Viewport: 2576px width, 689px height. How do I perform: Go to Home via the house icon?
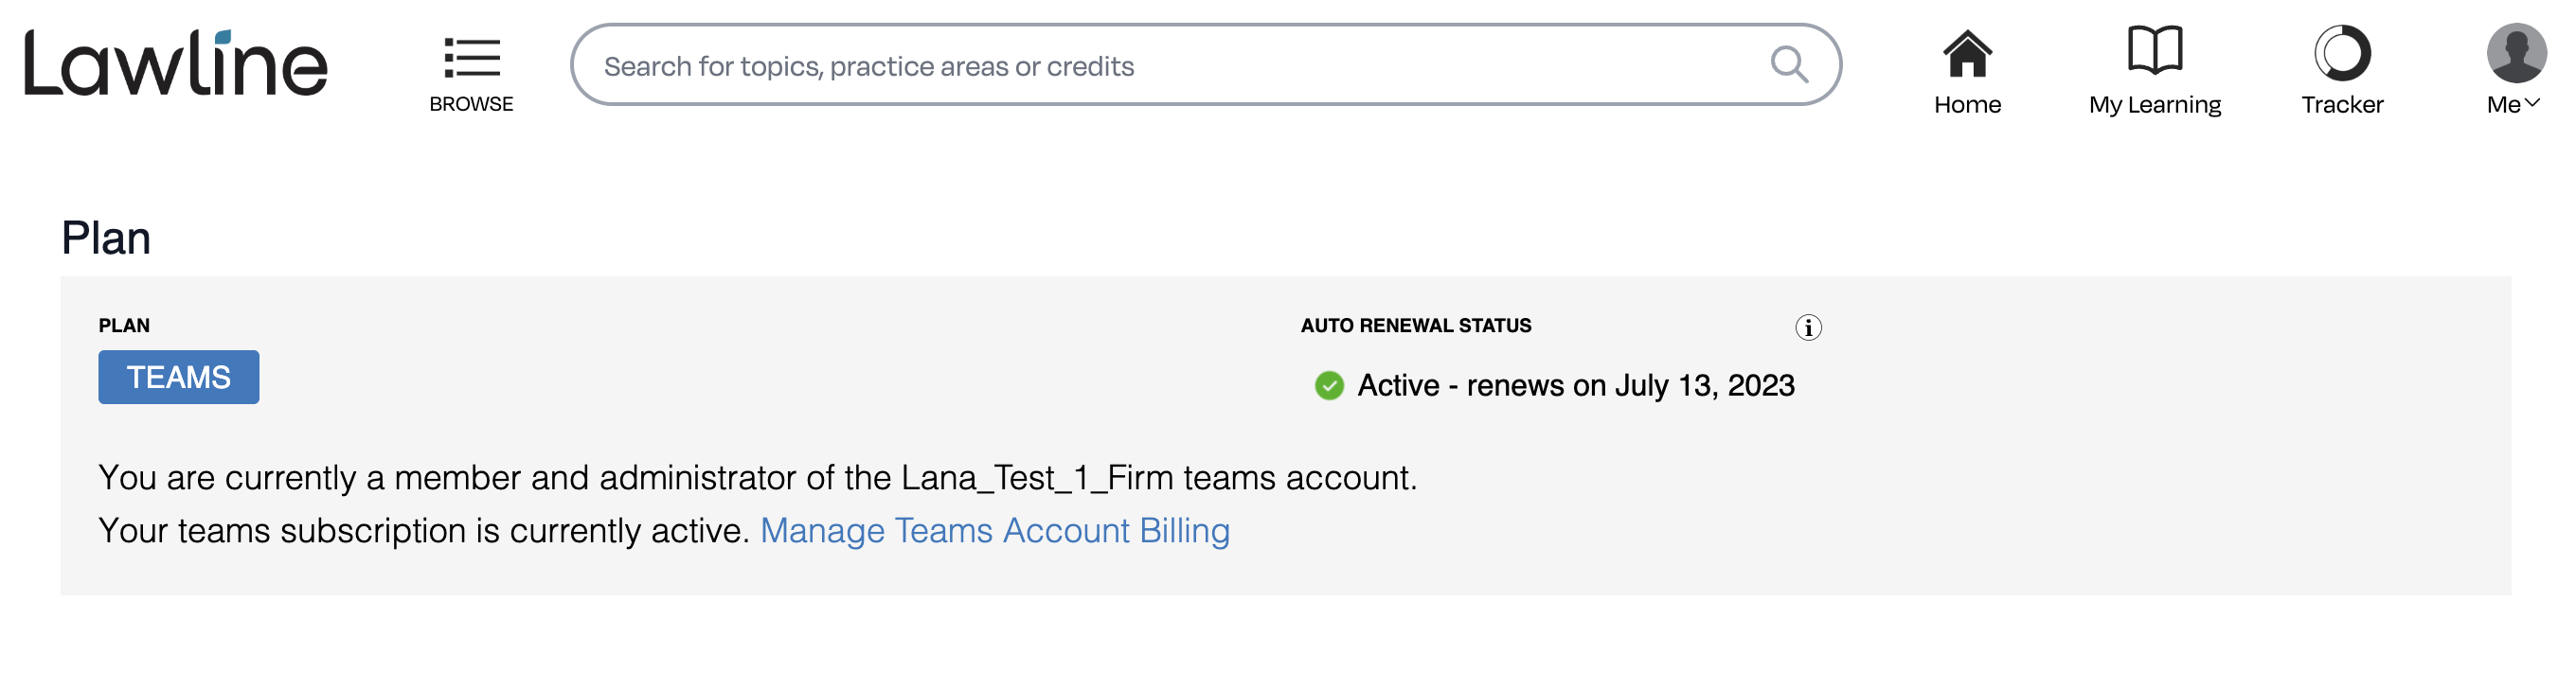(x=1967, y=53)
